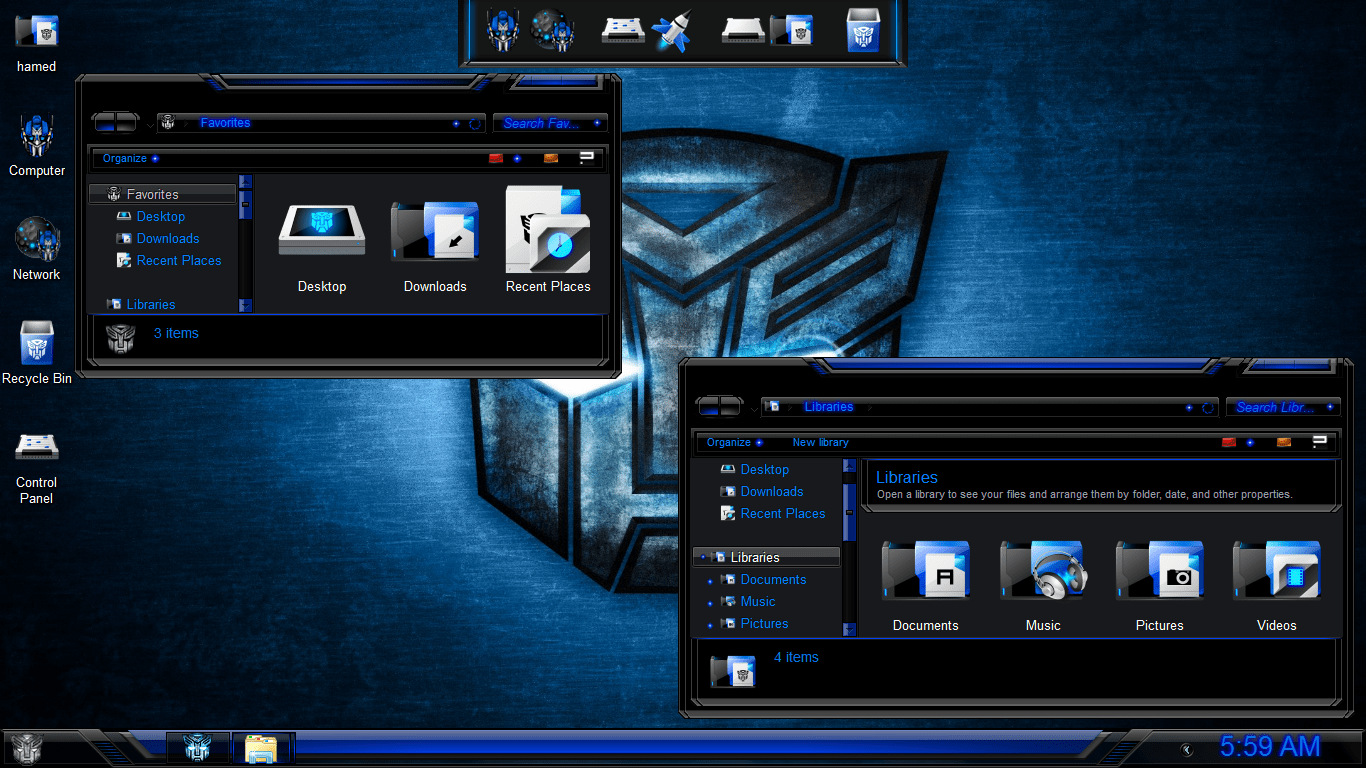Expand view options arrow in Libraries toolbar
This screenshot has height=768, width=1366.
click(x=1250, y=442)
